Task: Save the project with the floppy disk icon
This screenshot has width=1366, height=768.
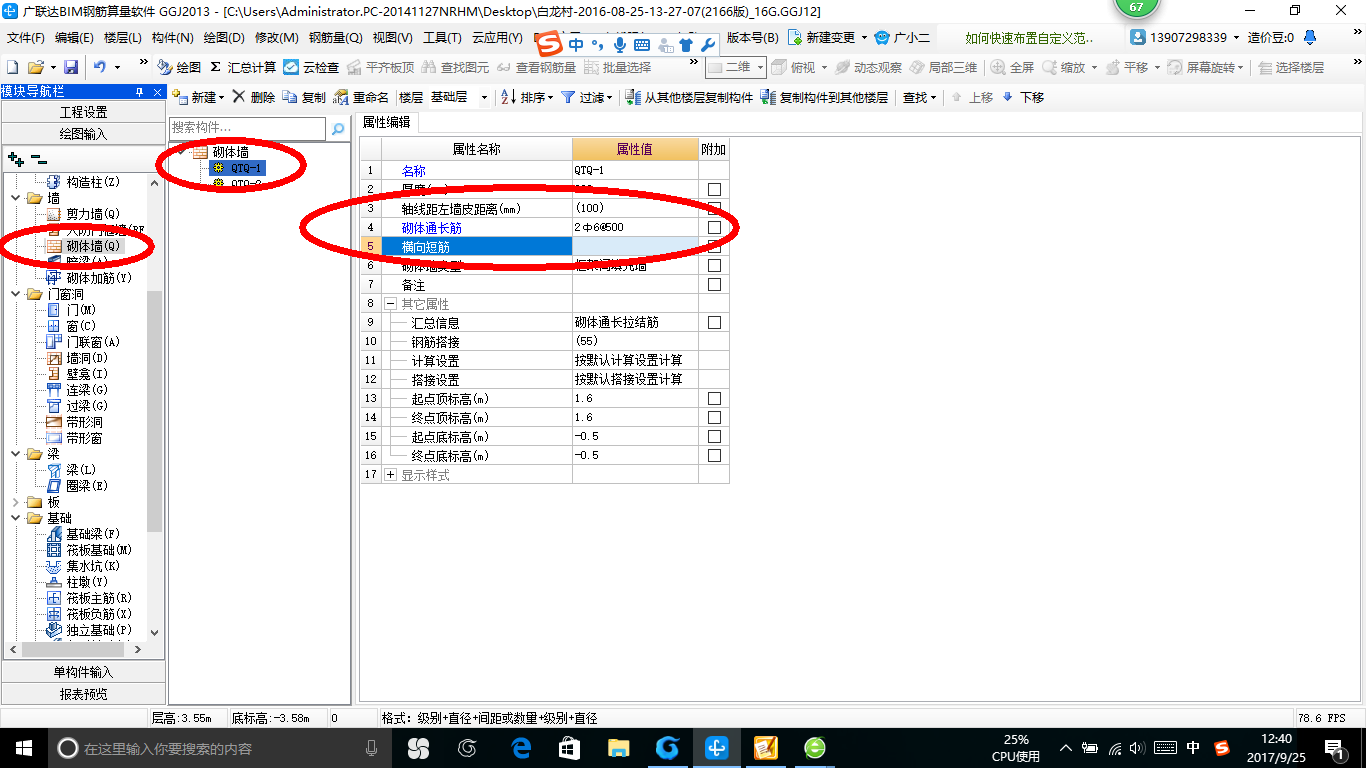Action: [x=71, y=67]
